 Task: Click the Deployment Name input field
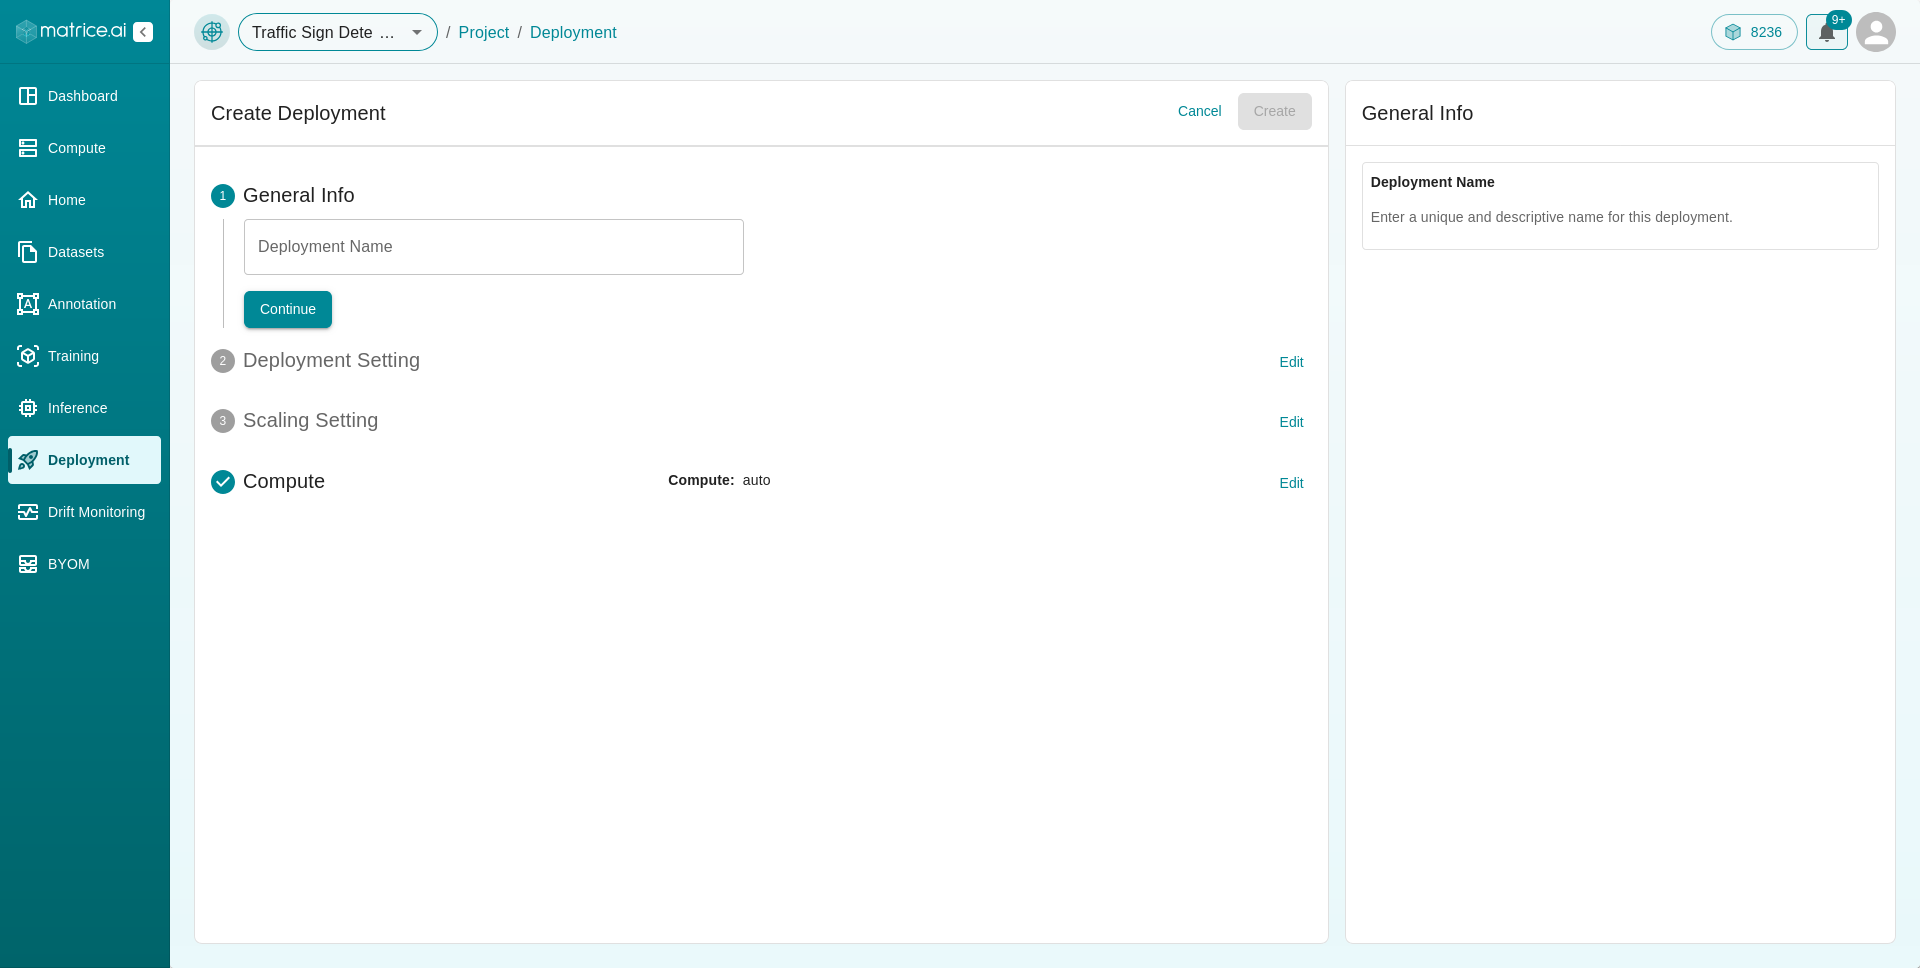(x=494, y=247)
